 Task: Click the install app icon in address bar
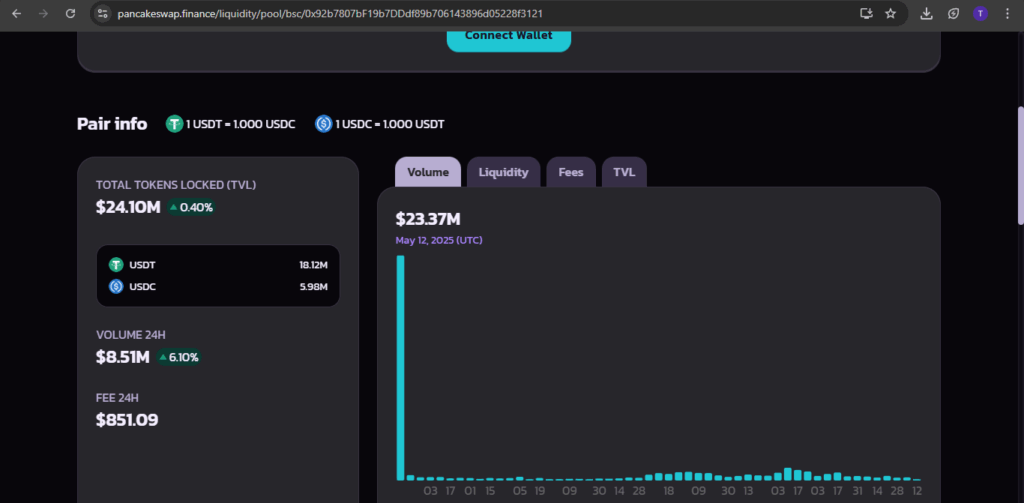coord(866,13)
